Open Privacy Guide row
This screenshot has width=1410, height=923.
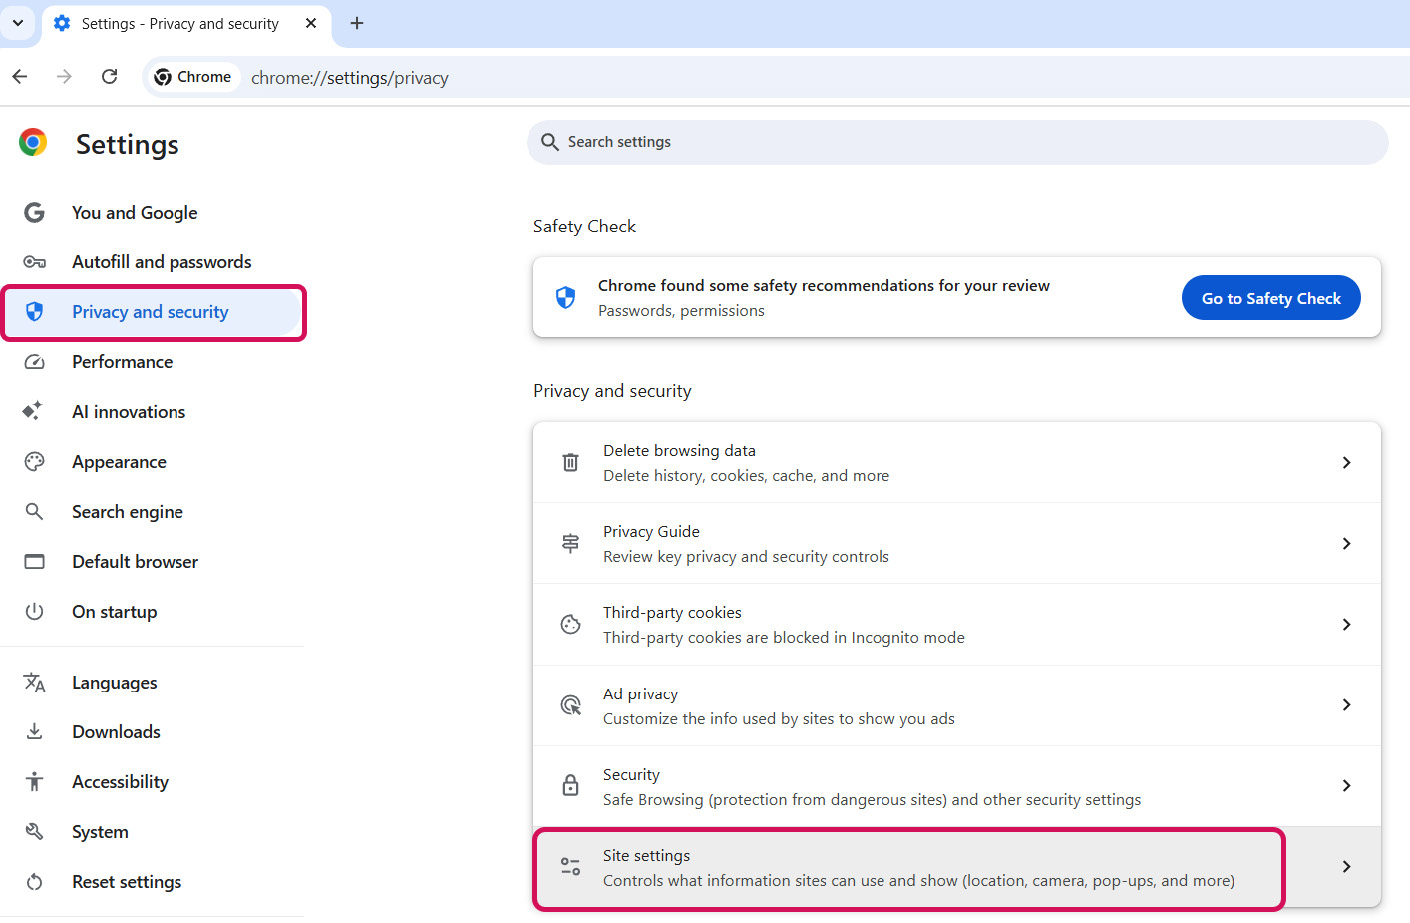(957, 544)
